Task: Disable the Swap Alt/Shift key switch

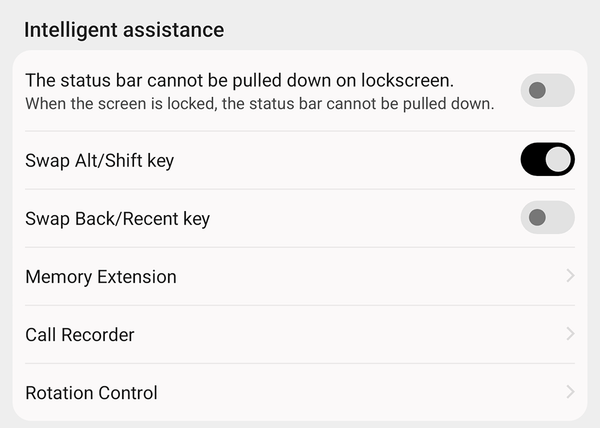Action: point(547,160)
